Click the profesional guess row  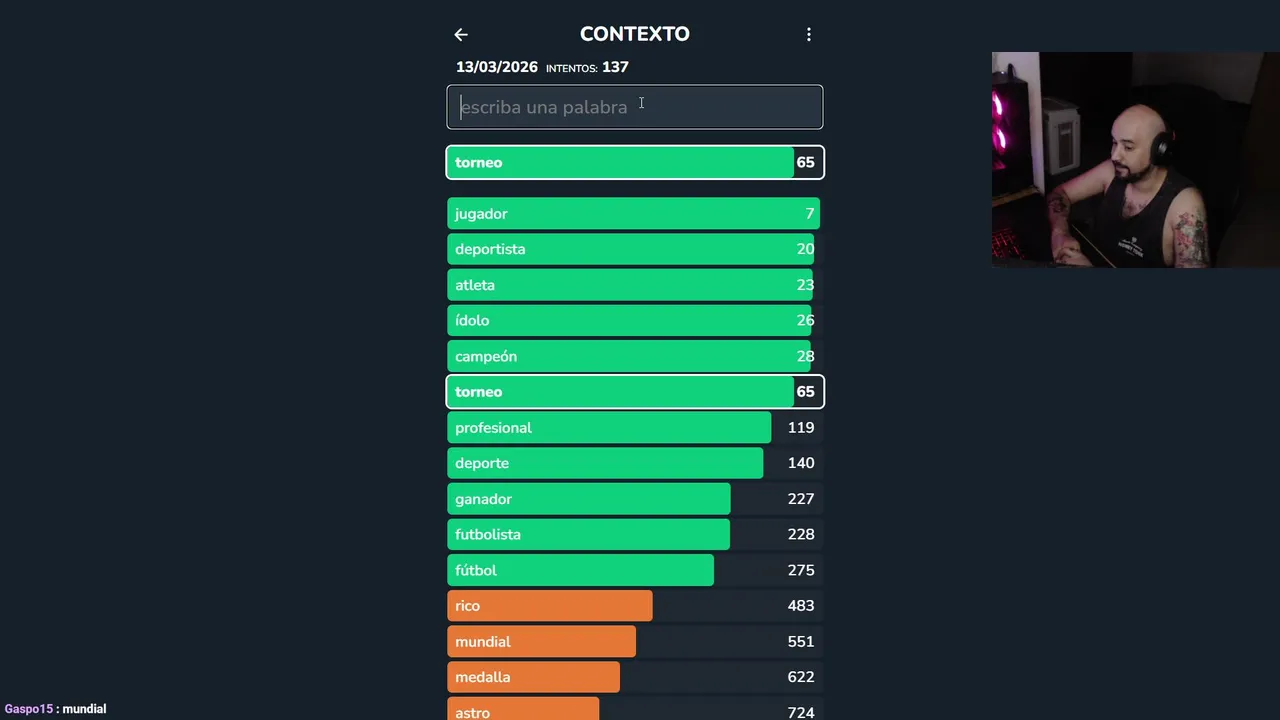634,428
